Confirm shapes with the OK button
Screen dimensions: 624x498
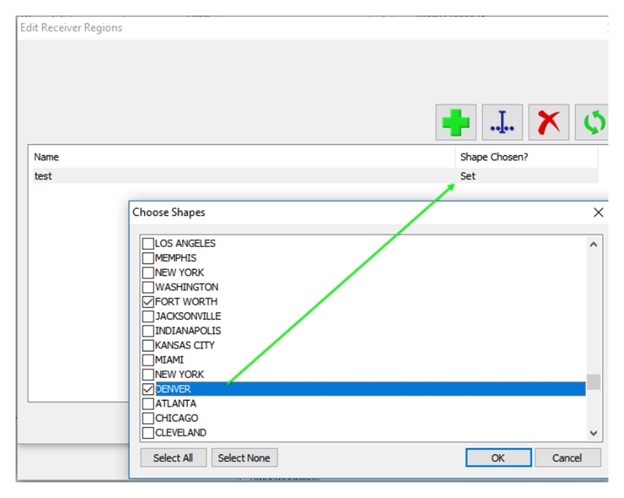coord(498,458)
